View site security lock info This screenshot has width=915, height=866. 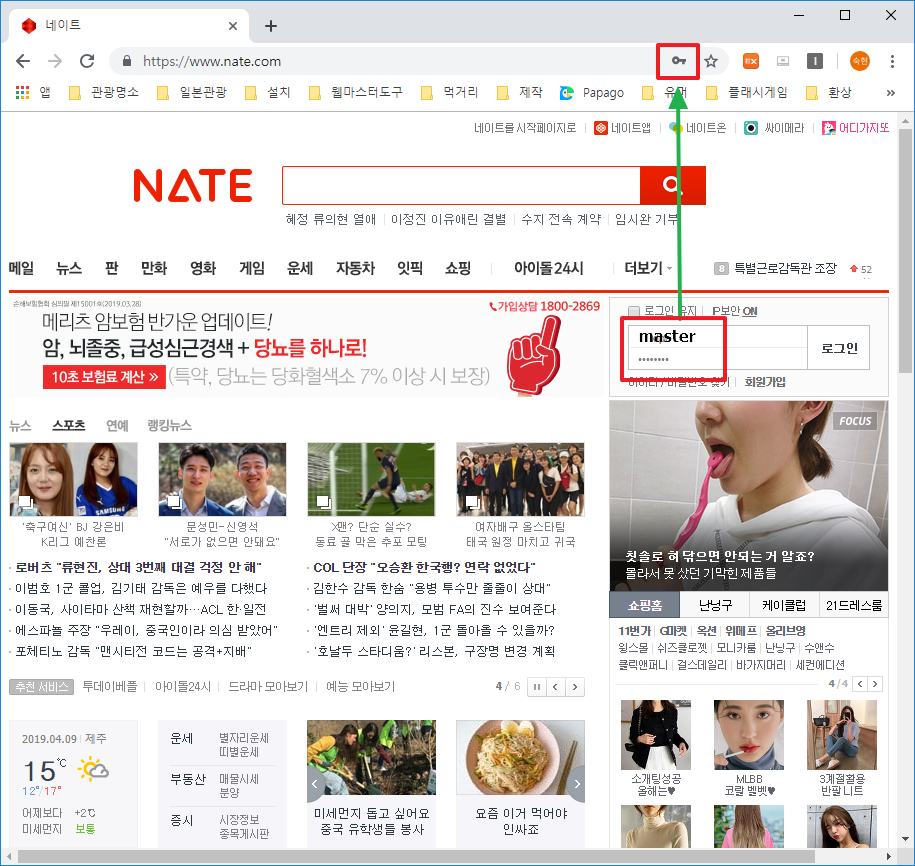pos(127,61)
